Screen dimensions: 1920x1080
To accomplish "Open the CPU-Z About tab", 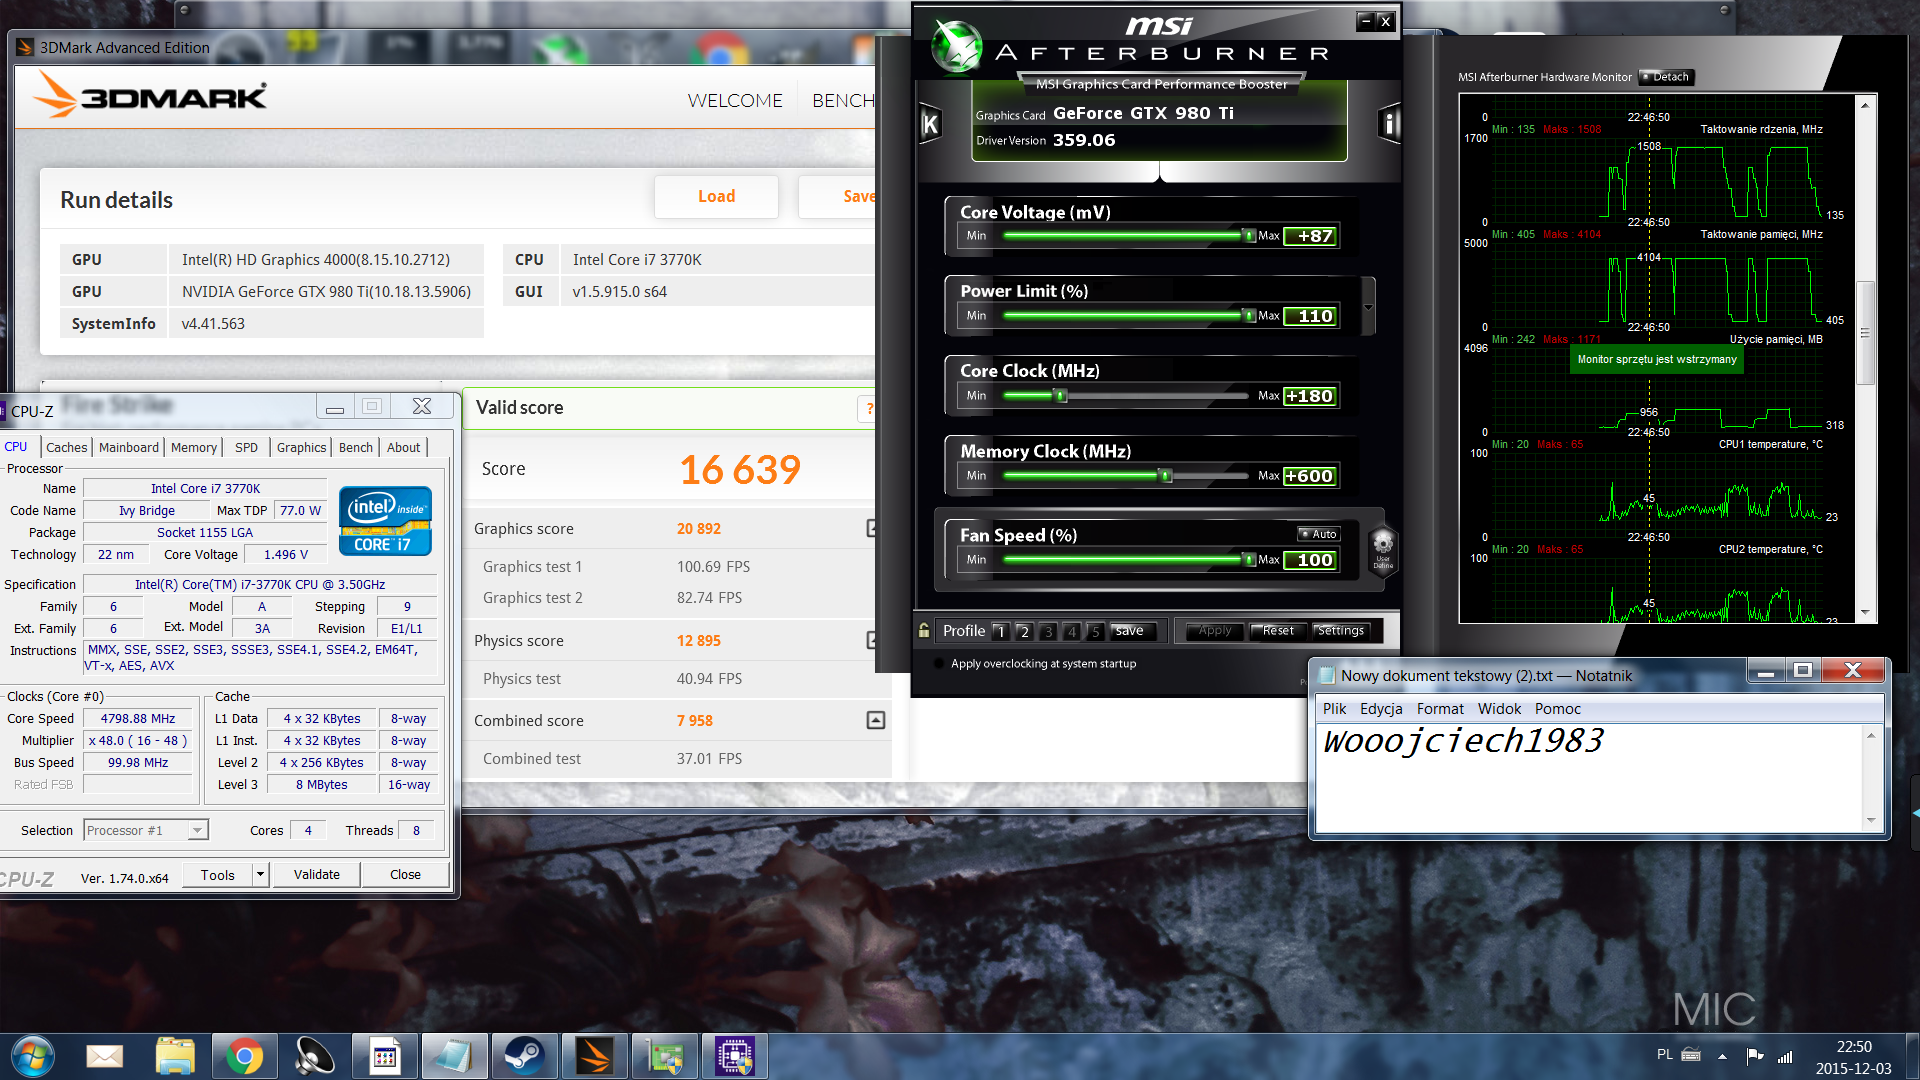I will click(x=403, y=447).
